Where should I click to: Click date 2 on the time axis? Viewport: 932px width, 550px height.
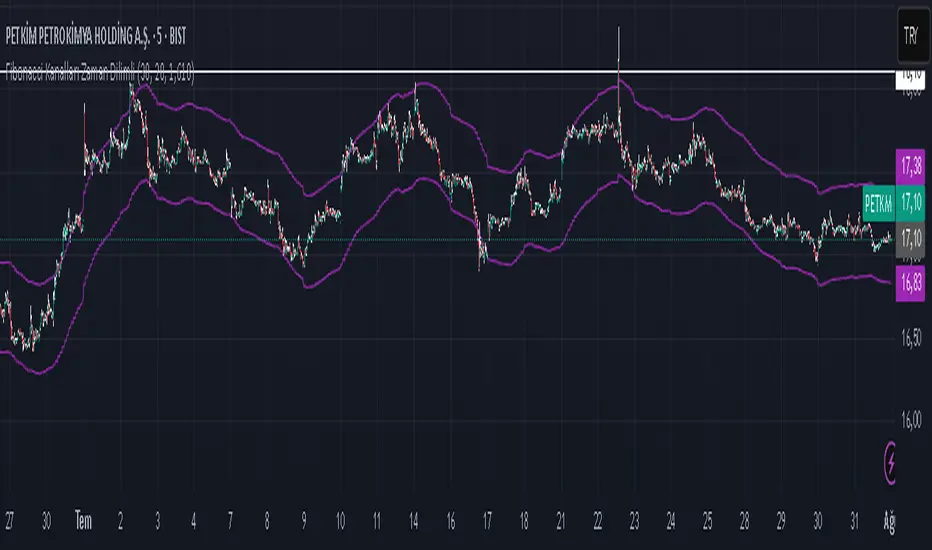point(120,521)
